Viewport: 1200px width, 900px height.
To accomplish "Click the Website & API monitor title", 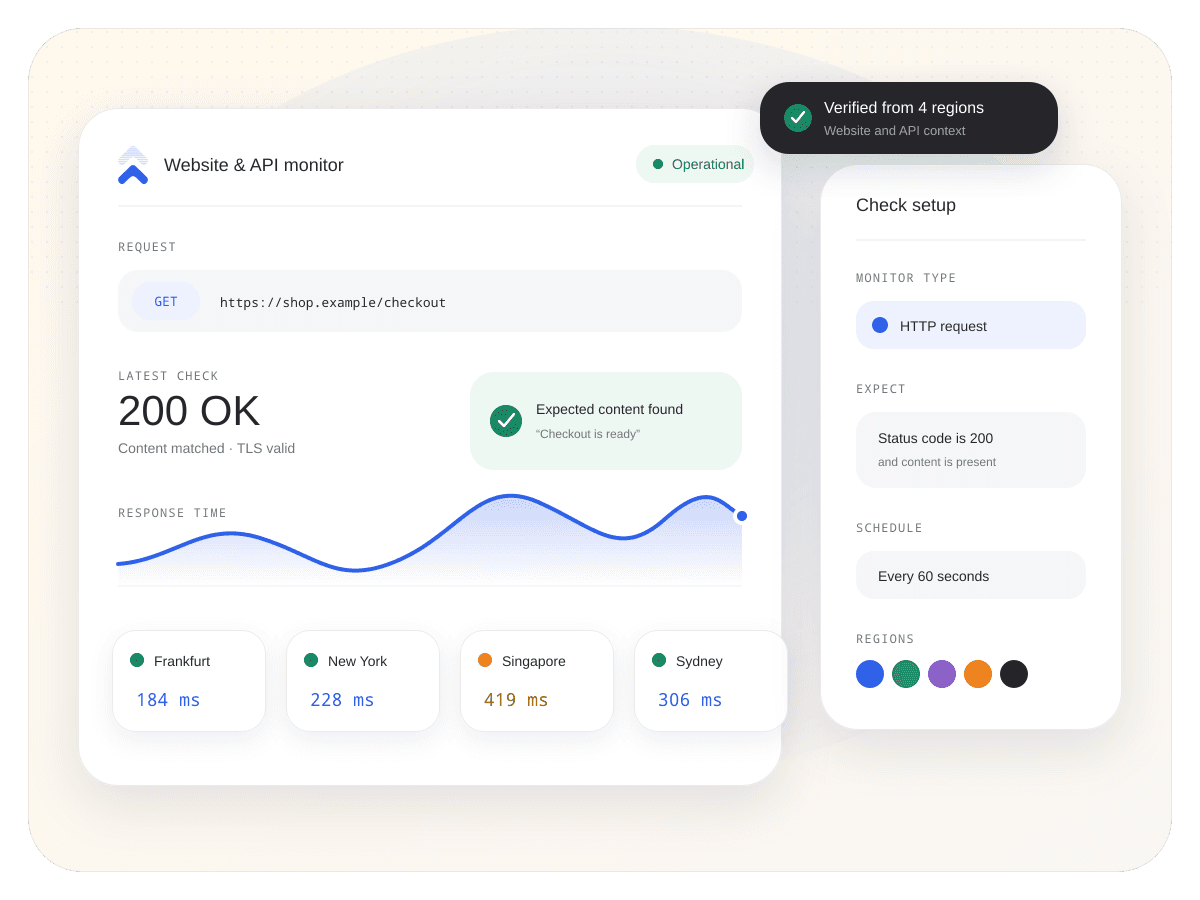I will (x=254, y=165).
